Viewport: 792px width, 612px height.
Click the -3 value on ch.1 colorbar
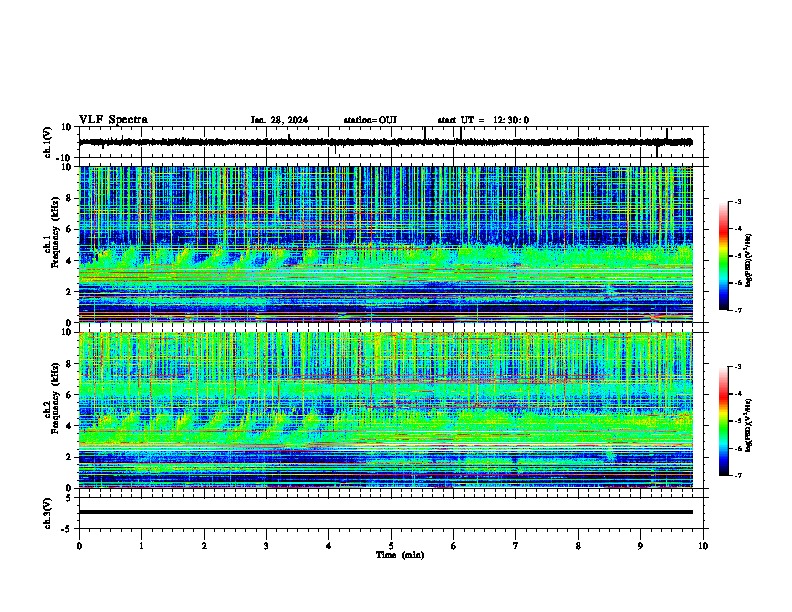pos(738,202)
